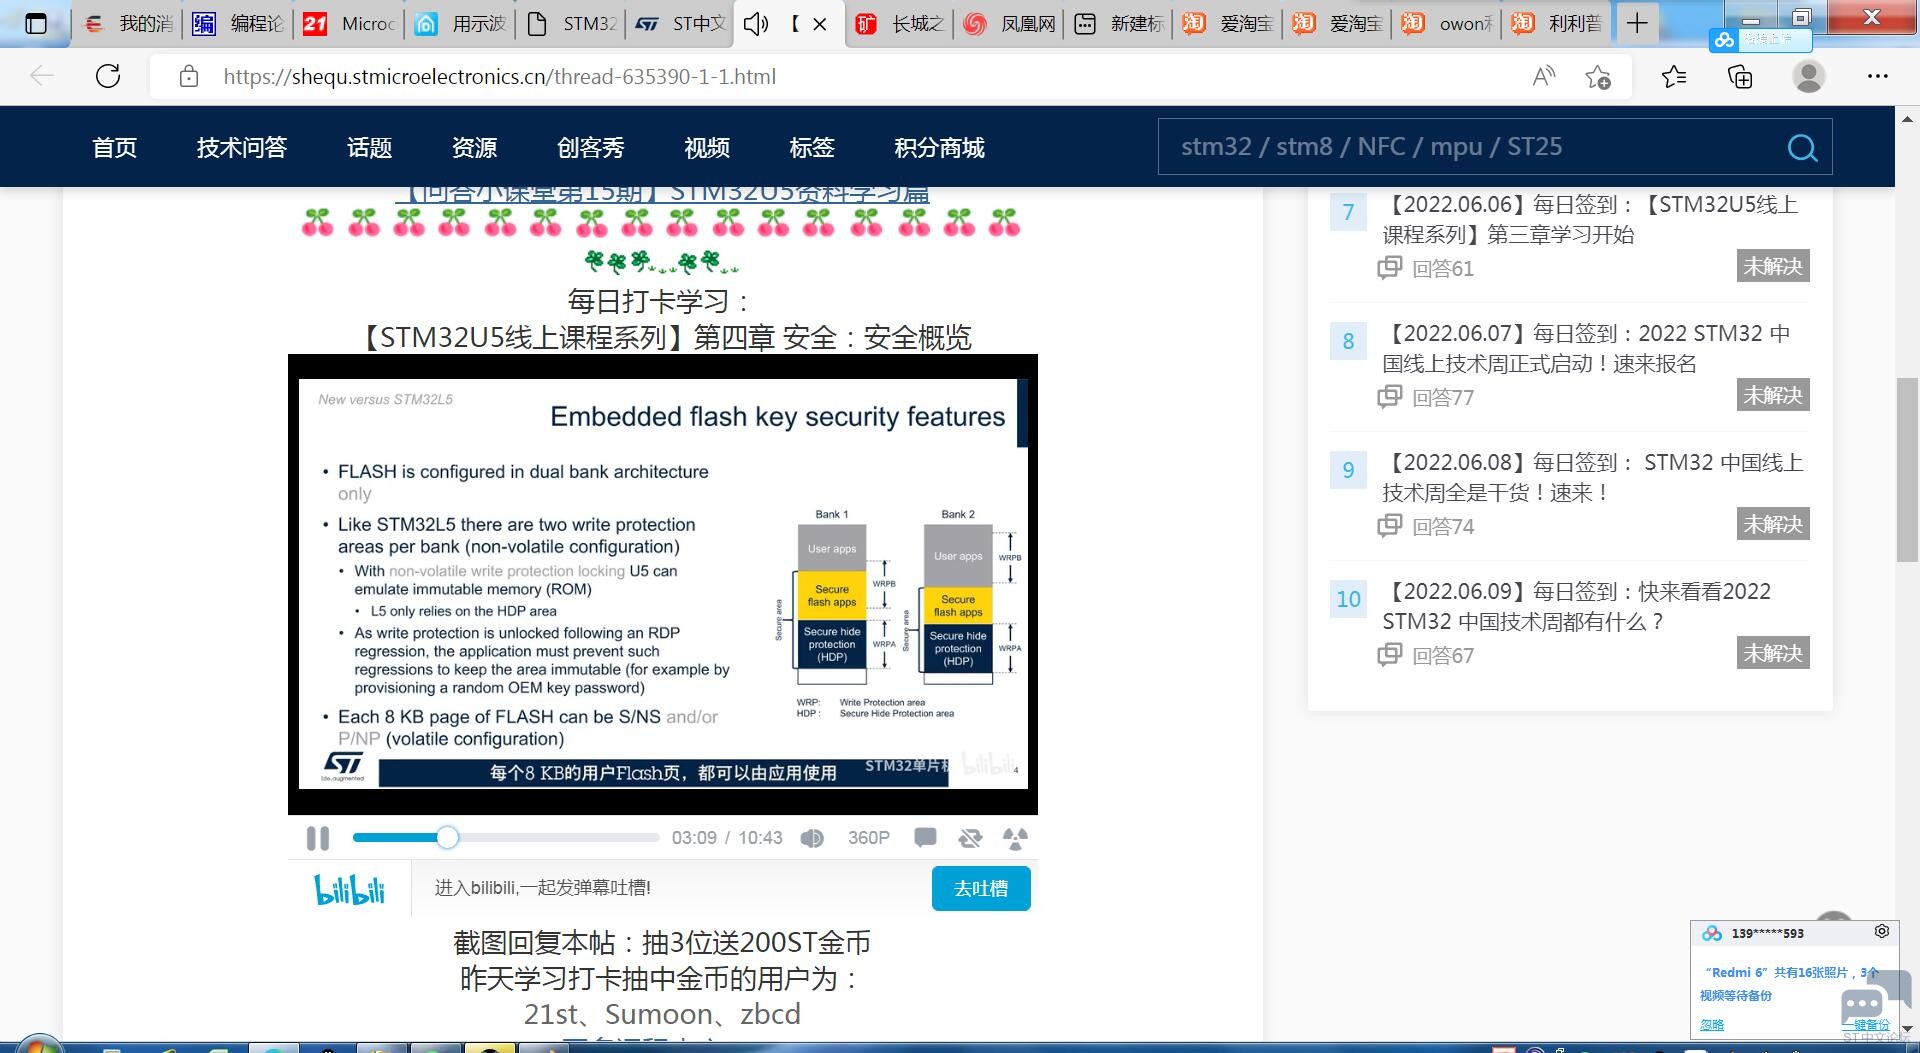Open the 2022.06.09 每日签到 thread
Viewport: 1920px width, 1053px height.
click(x=1577, y=606)
